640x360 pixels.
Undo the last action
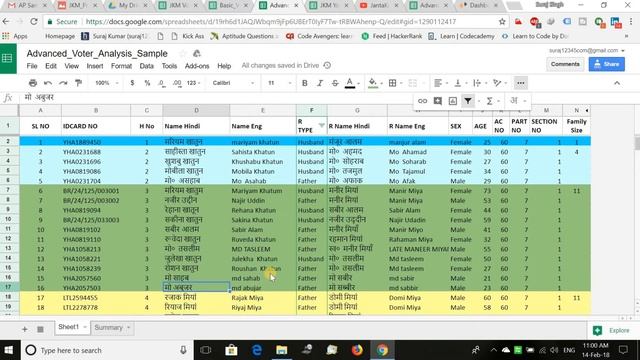tap(48, 83)
